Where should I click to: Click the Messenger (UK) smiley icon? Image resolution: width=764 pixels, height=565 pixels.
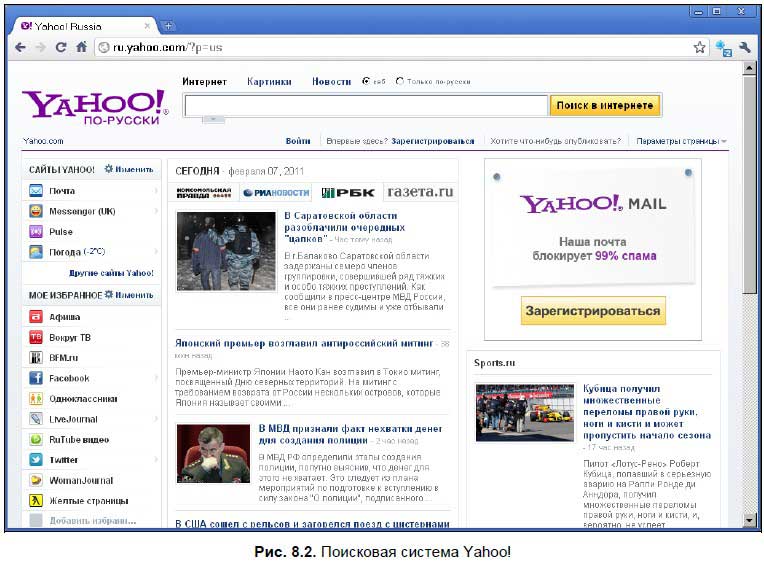coord(36,211)
